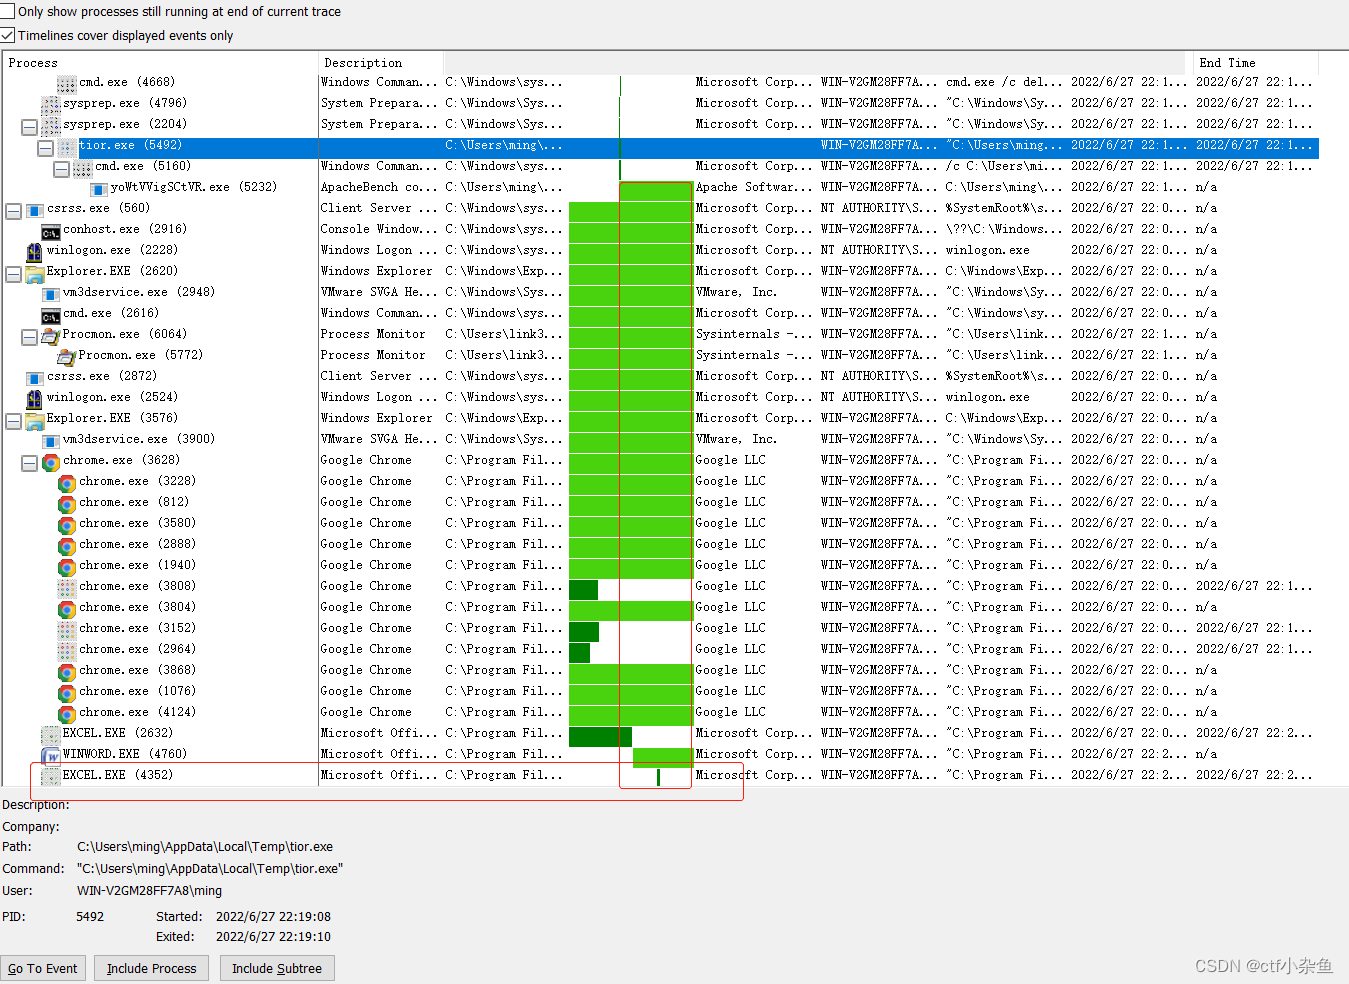Image resolution: width=1349 pixels, height=984 pixels.
Task: Click the 'cmd.exe /c del...' command cell
Action: (x=1004, y=82)
